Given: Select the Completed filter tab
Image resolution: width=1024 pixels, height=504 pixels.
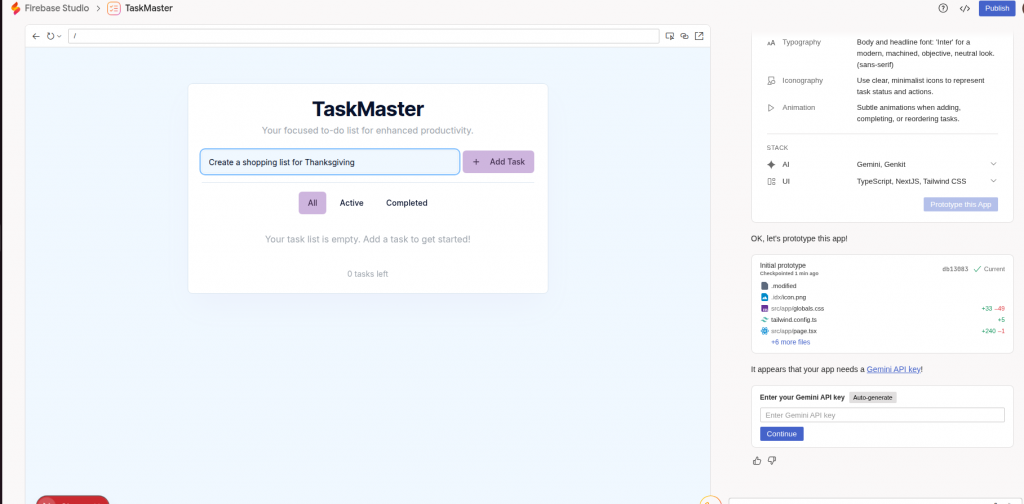Looking at the screenshot, I should (x=406, y=203).
